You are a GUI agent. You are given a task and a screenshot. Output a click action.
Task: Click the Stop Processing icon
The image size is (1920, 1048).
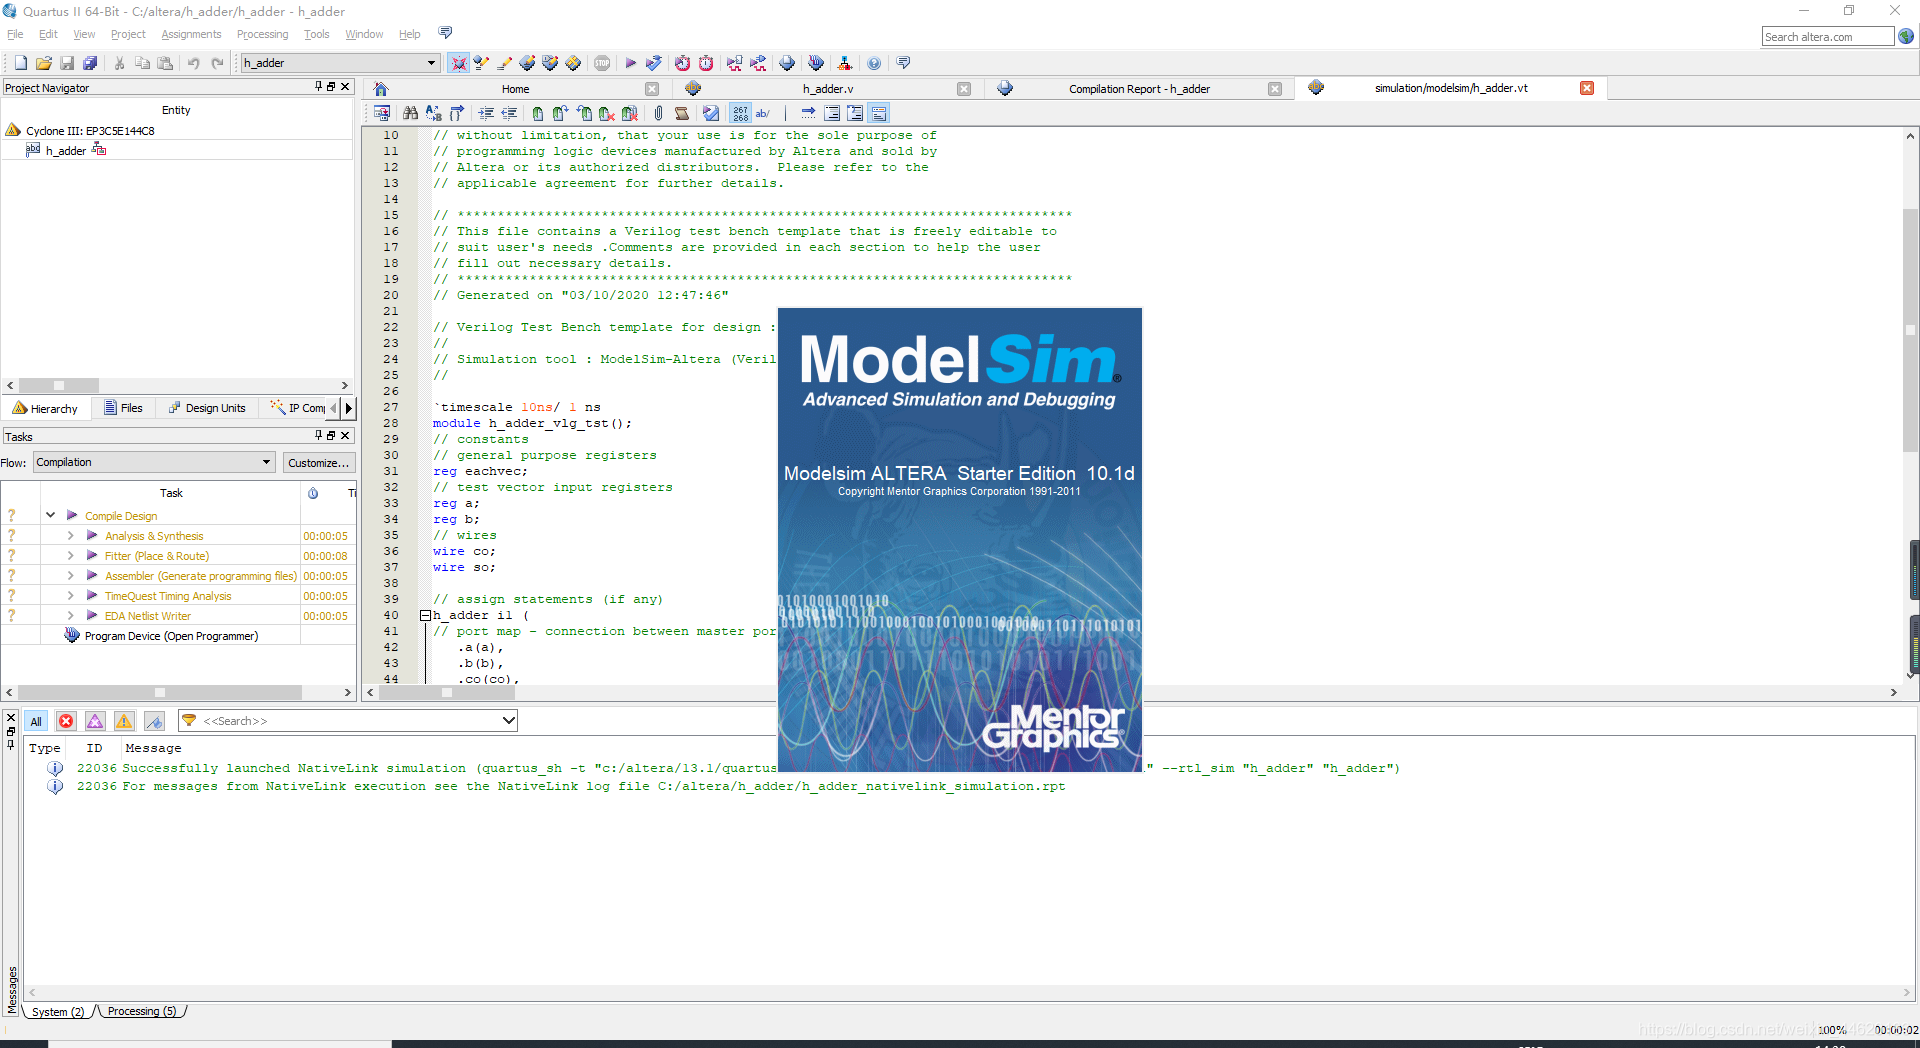click(x=602, y=63)
